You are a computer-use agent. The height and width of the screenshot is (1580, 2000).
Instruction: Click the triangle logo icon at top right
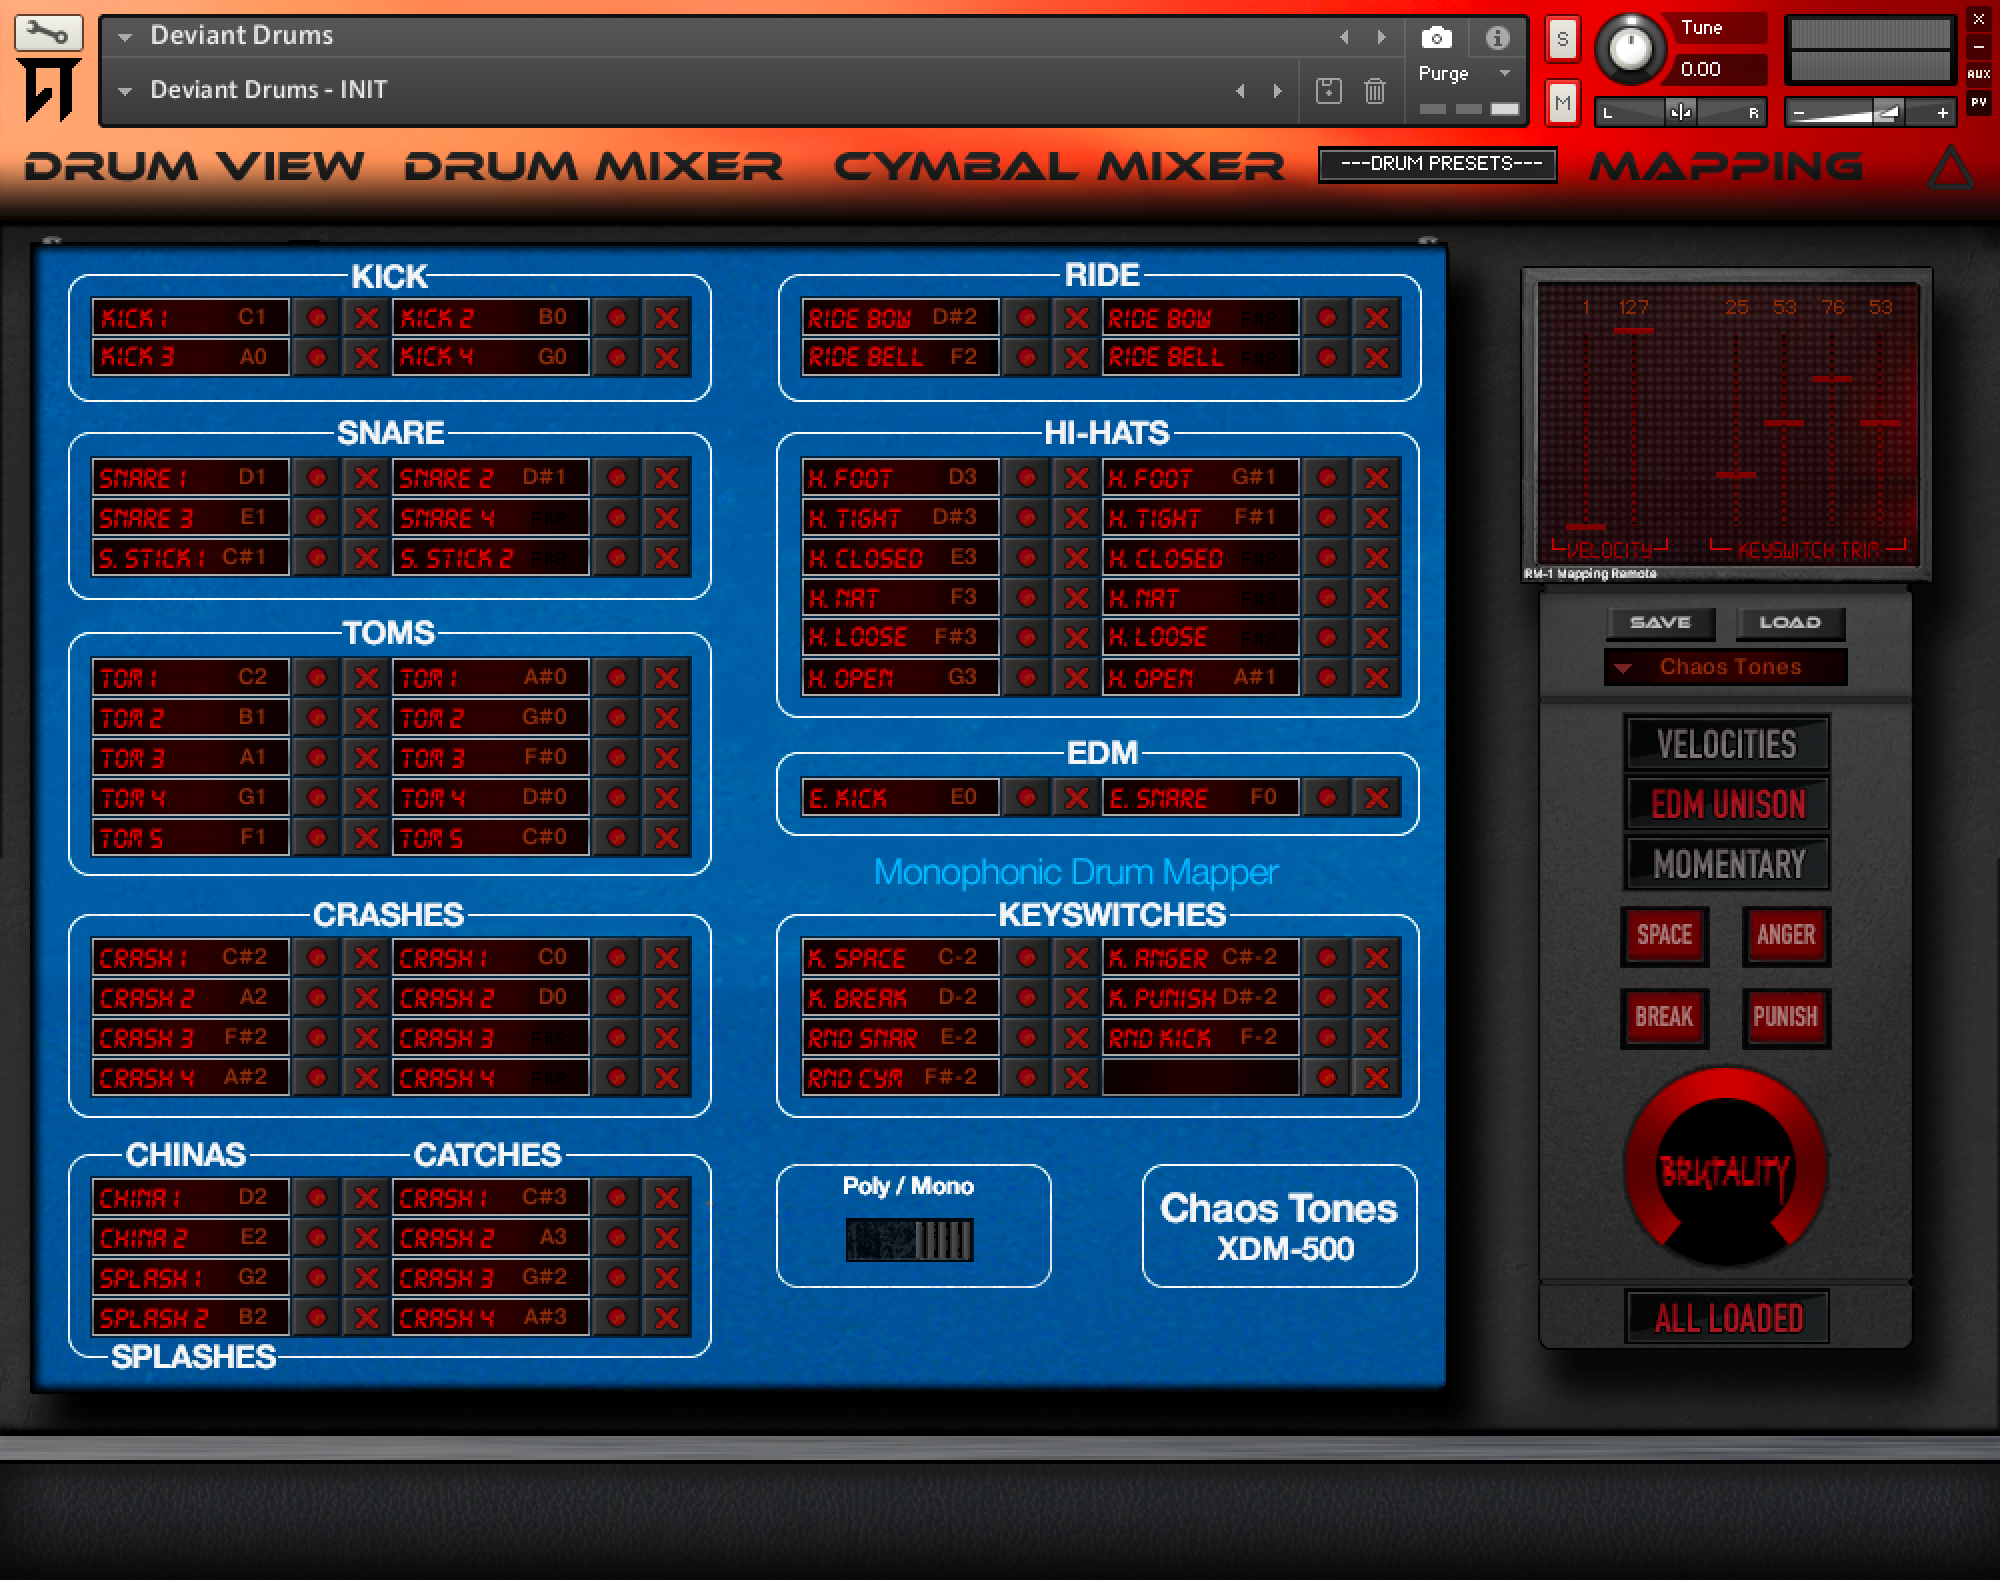click(1949, 168)
